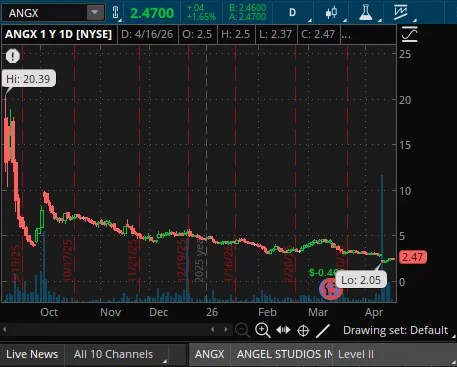Click the link/clipboard icon beside symbol box
Screen dimensions: 457x367
tap(115, 13)
